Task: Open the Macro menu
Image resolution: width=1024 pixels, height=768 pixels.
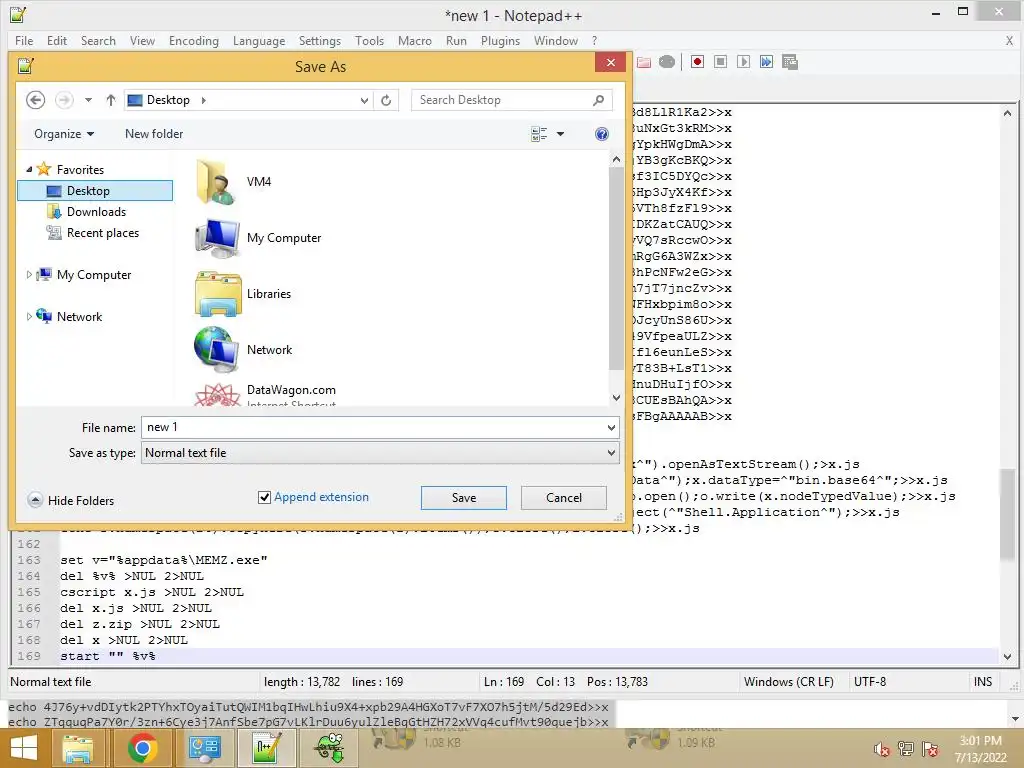Action: pyautogui.click(x=415, y=40)
